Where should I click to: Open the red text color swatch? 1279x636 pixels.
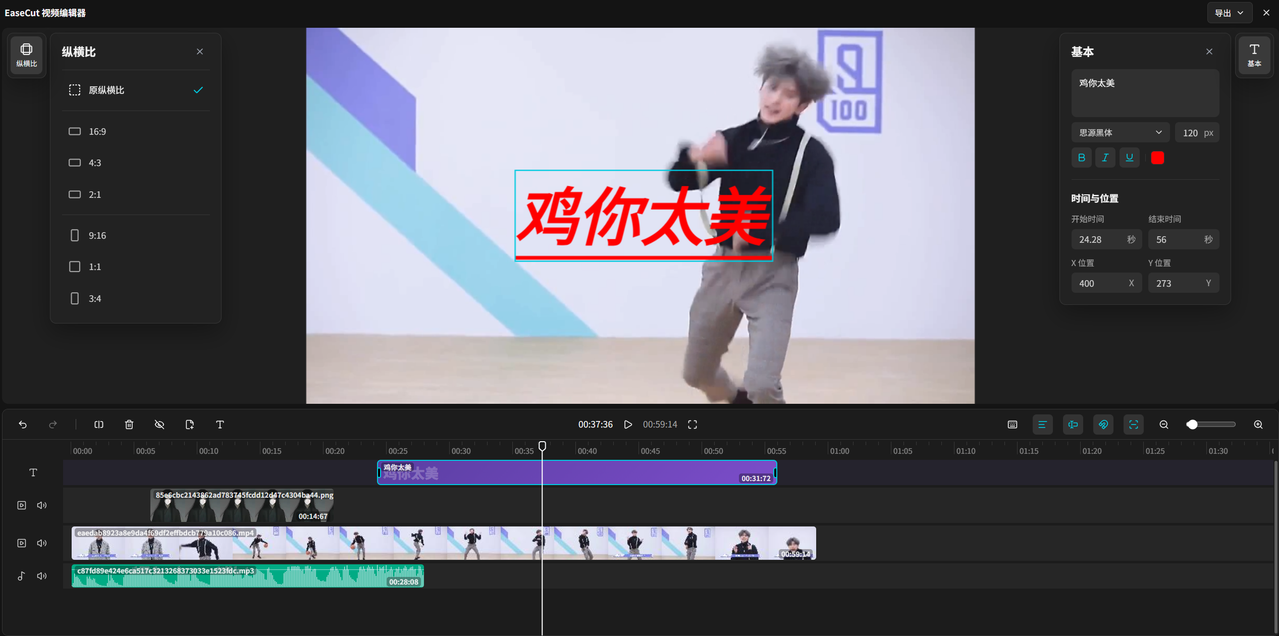click(1157, 158)
